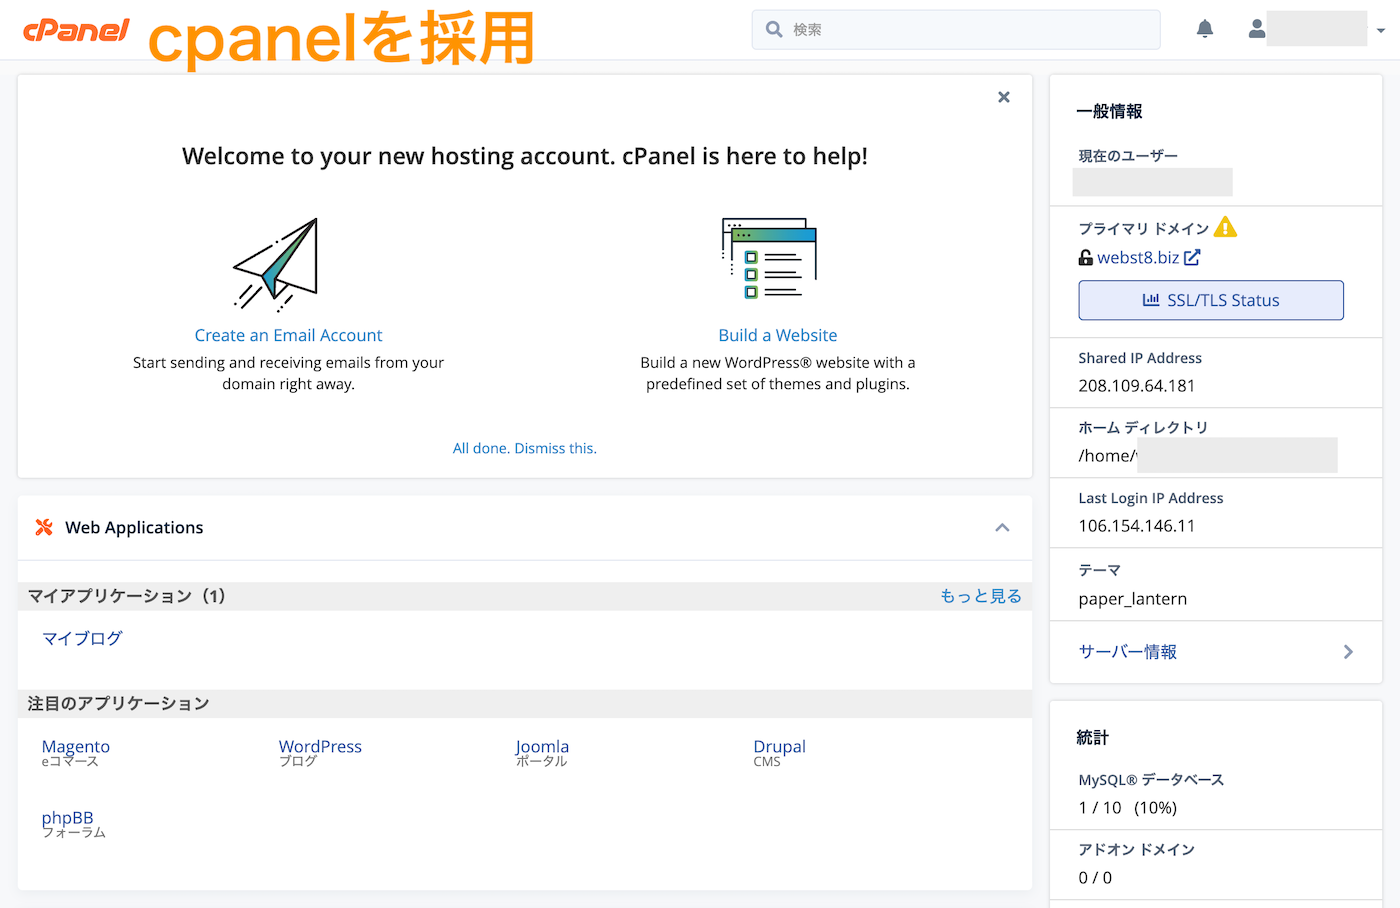Click the external link icon after webst8.biz
This screenshot has width=1400, height=908.
(x=1192, y=258)
